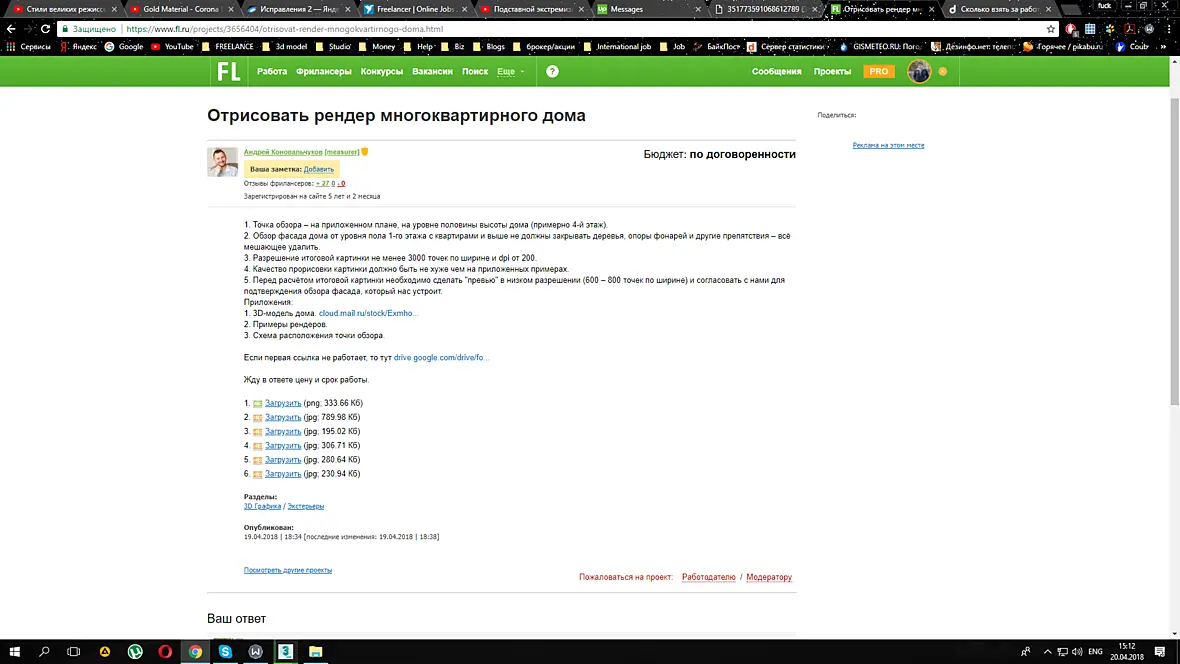
Task: Download attachment 3 'Загрузить' (195.02 Кб)
Action: (x=283, y=431)
